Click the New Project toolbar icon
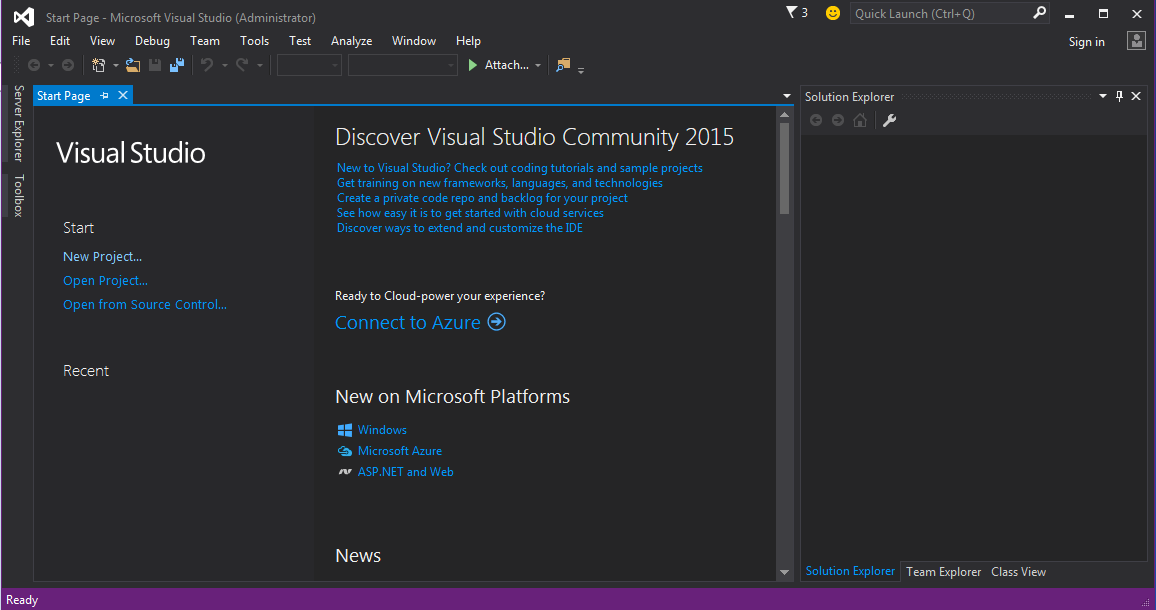The width and height of the screenshot is (1156, 610). click(x=98, y=65)
